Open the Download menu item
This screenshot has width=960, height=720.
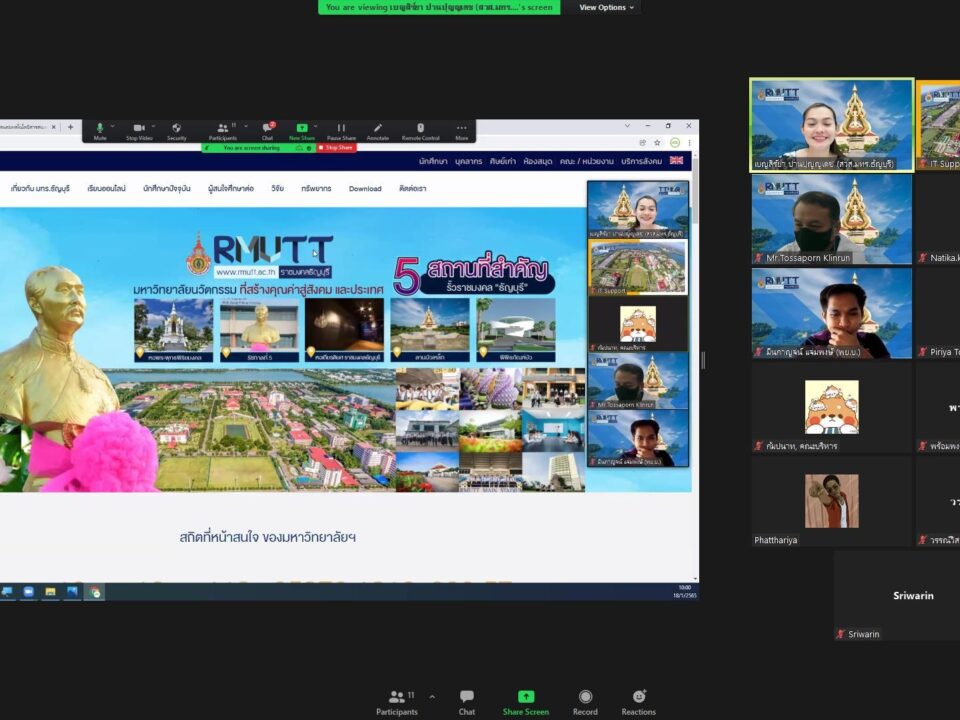pos(365,189)
